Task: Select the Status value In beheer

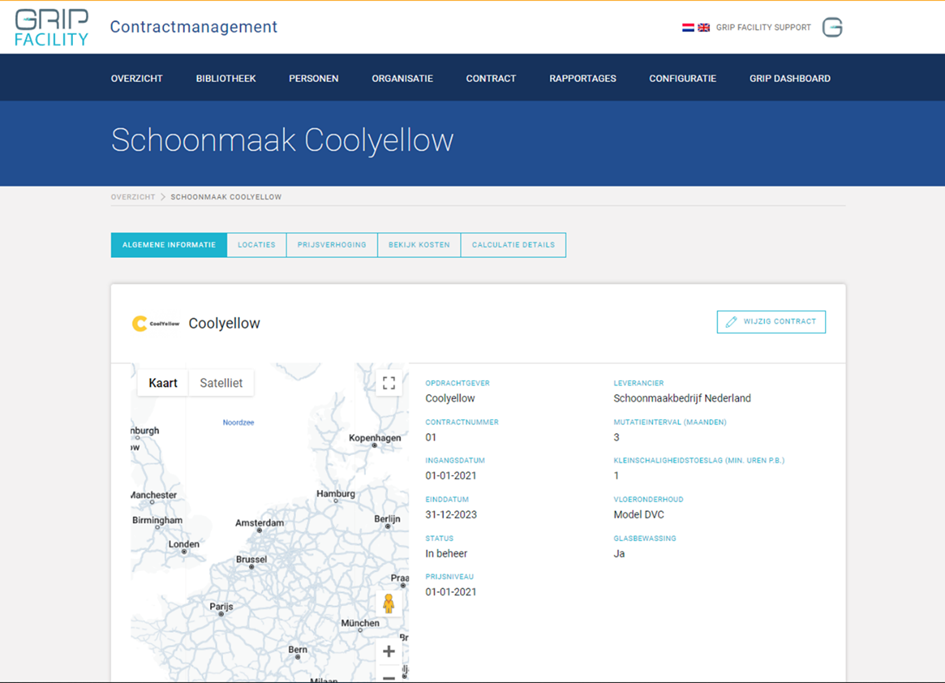Action: click(447, 553)
